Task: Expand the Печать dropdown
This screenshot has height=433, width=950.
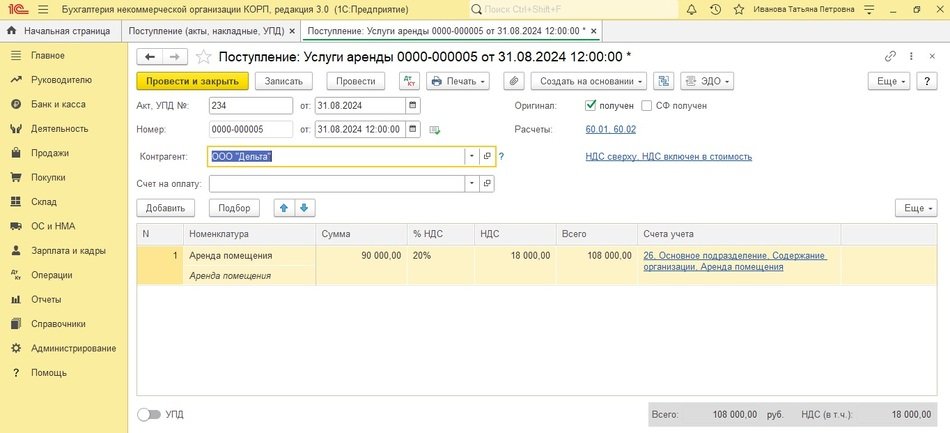Action: pyautogui.click(x=457, y=81)
